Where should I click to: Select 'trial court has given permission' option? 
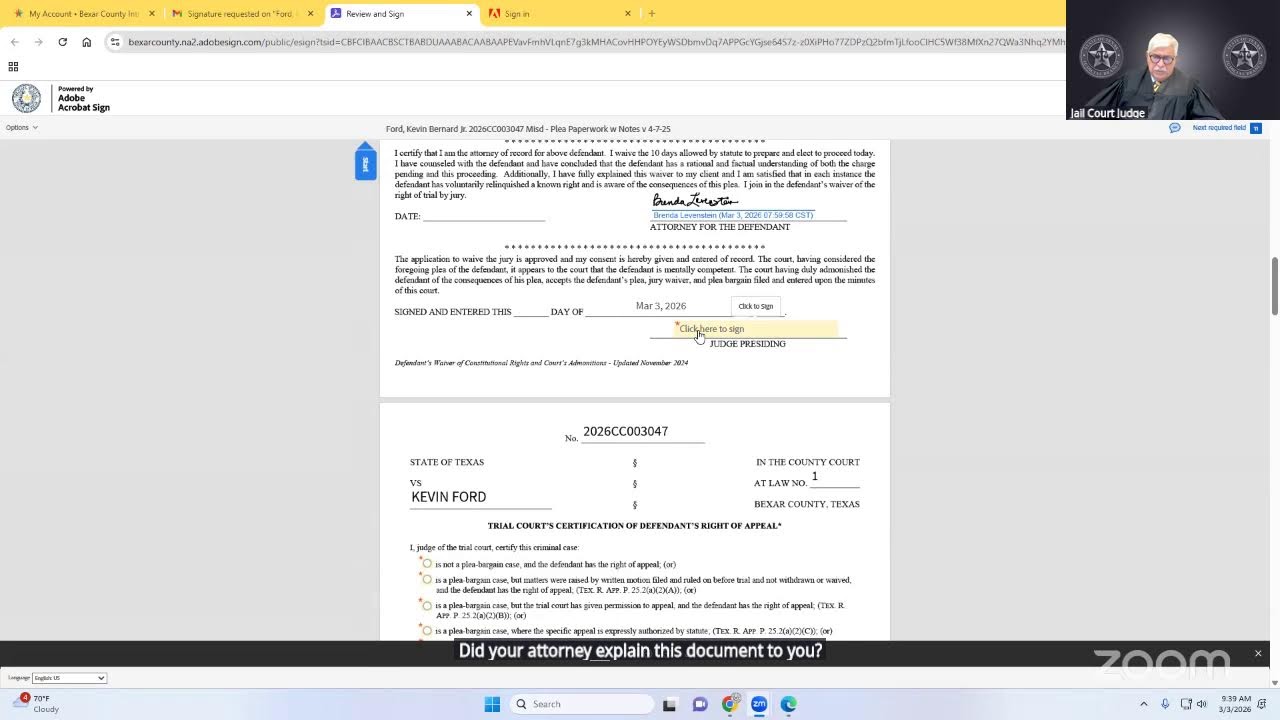tap(427, 605)
